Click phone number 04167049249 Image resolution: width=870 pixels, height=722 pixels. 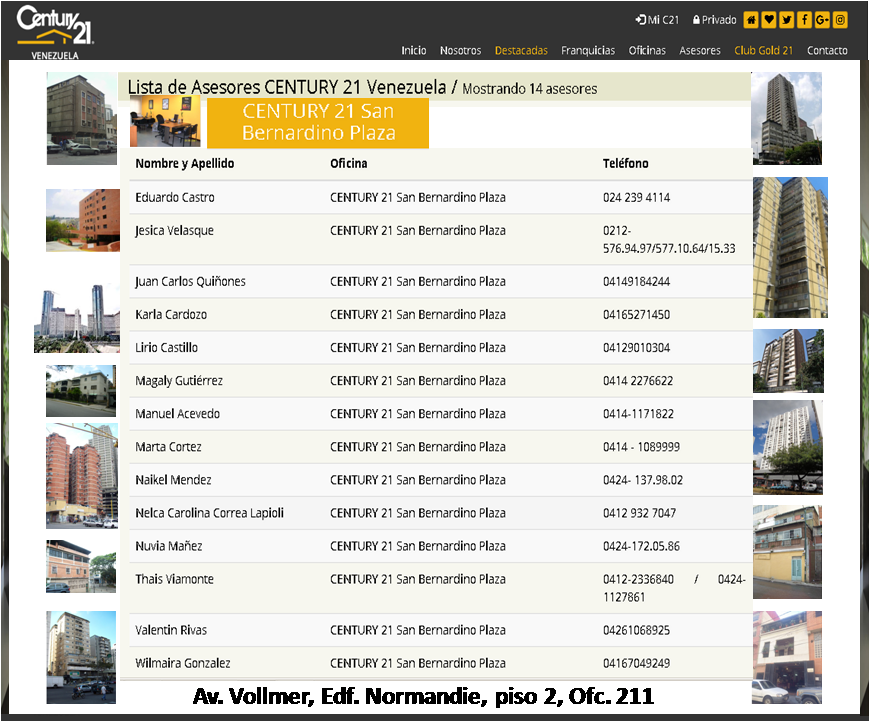pos(636,664)
